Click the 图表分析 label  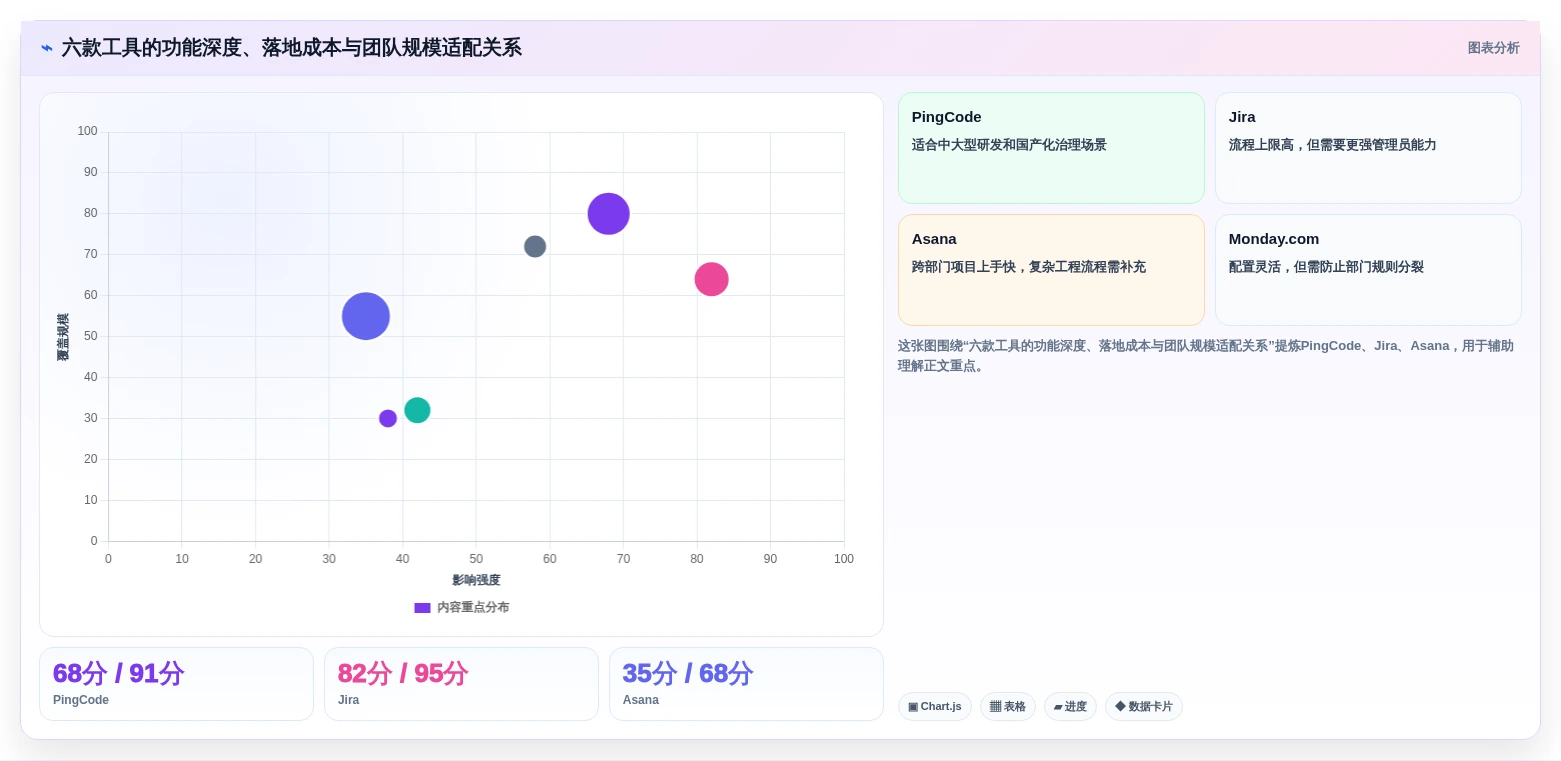pos(1493,48)
